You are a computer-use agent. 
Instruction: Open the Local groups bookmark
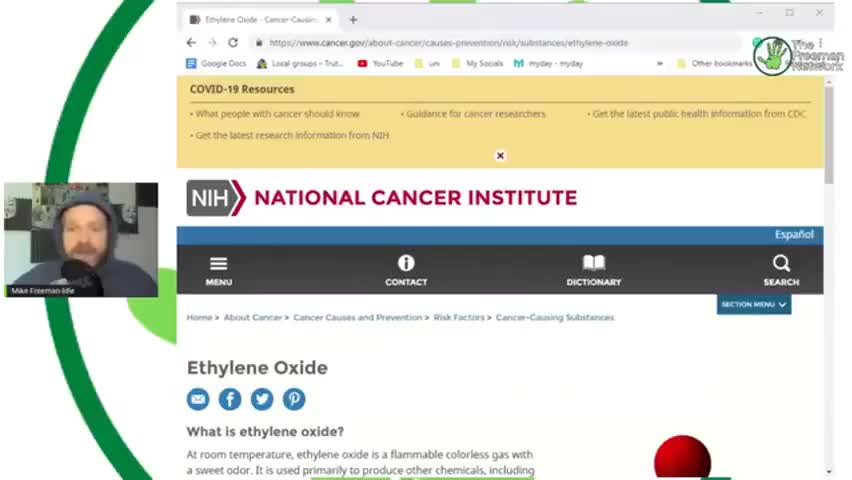pos(300,64)
